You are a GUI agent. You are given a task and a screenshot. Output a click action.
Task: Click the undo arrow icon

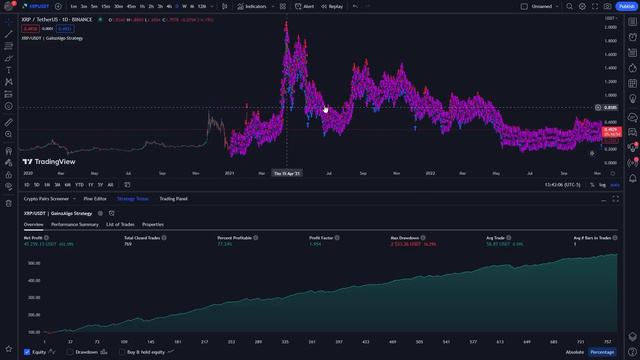click(355, 7)
